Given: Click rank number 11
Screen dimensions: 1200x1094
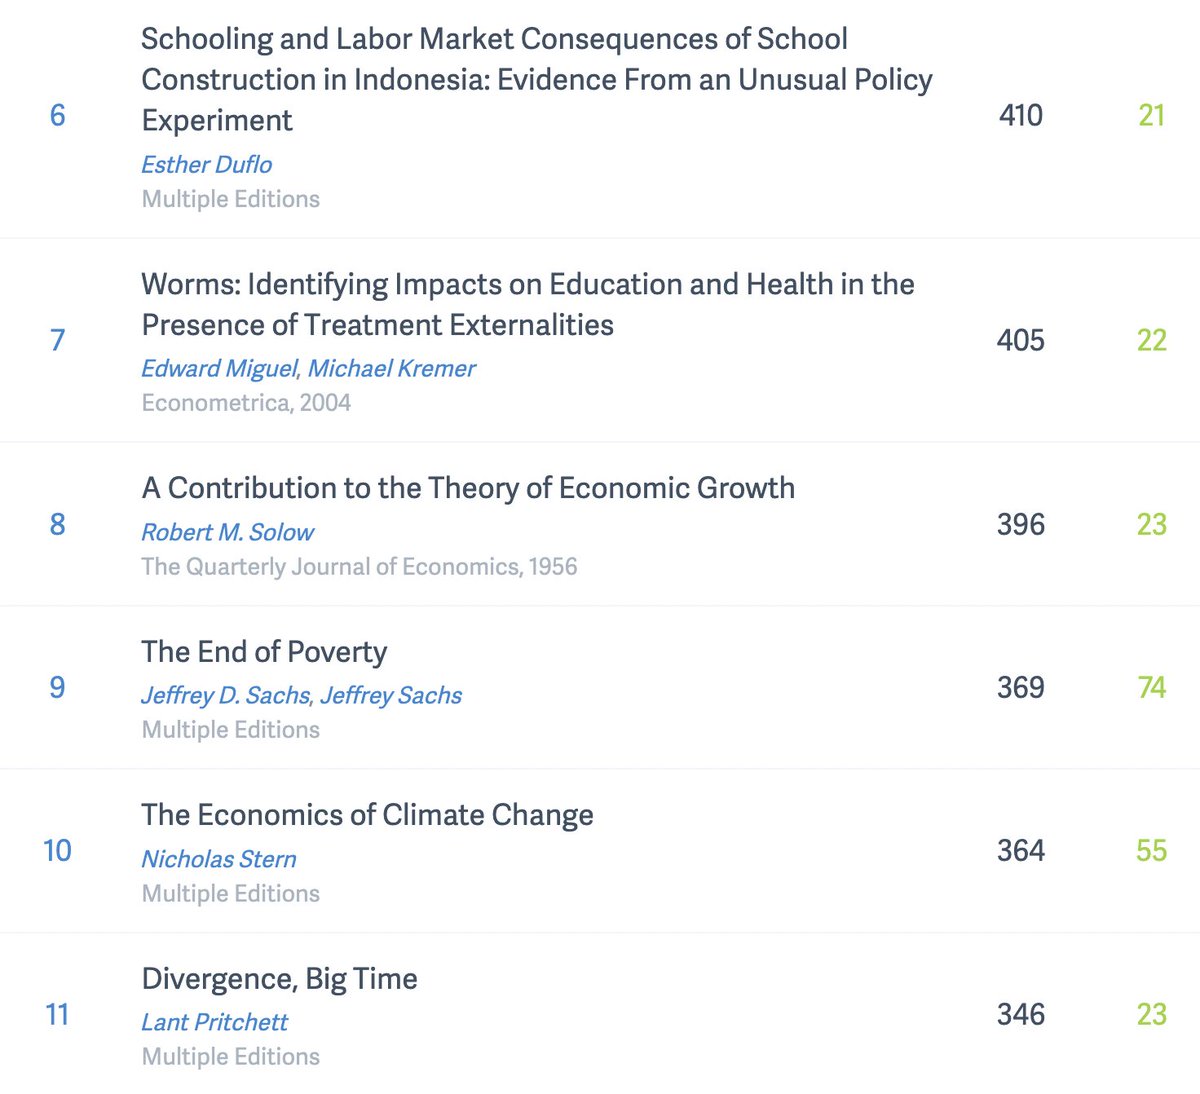Looking at the screenshot, I should 57,1014.
